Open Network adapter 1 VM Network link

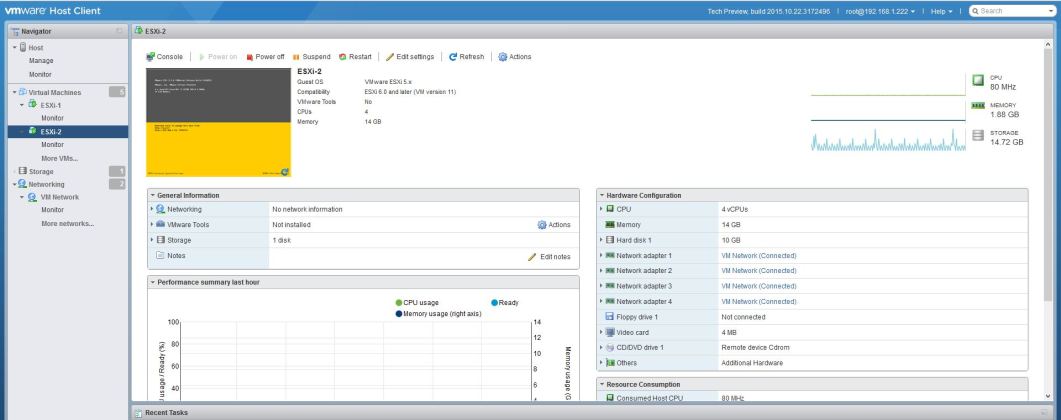pyautogui.click(x=759, y=256)
